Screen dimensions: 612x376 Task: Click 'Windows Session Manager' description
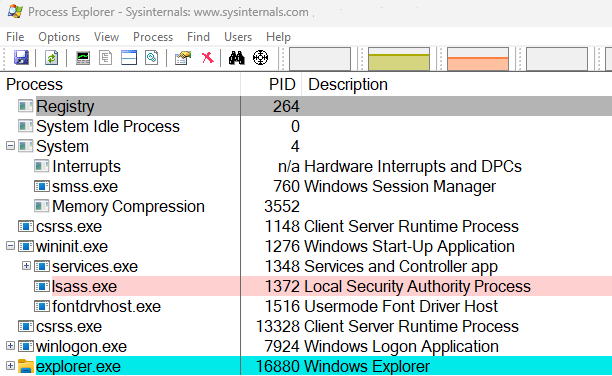point(400,186)
